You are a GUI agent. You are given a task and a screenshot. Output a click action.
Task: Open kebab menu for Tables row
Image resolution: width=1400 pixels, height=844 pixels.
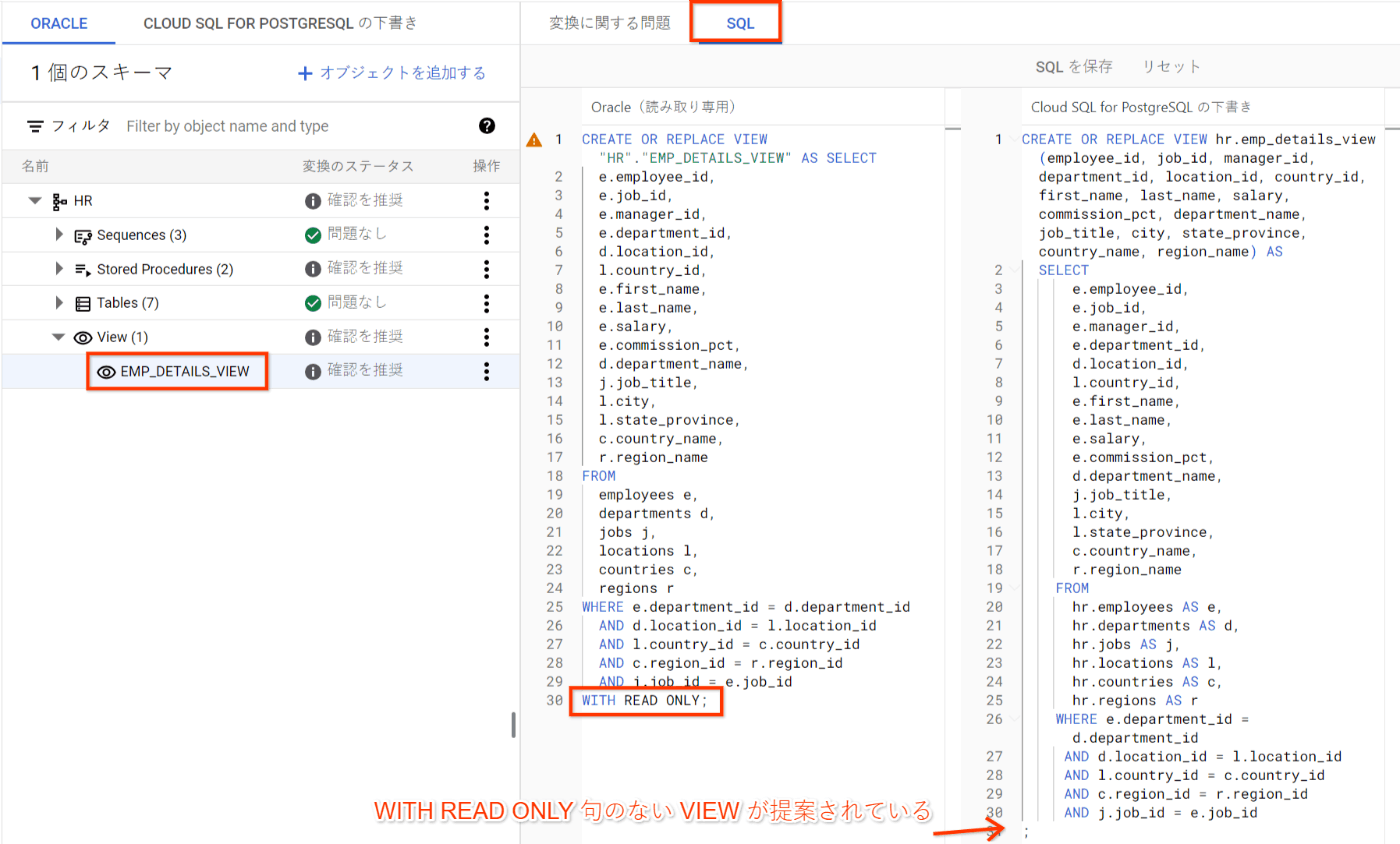click(x=486, y=303)
